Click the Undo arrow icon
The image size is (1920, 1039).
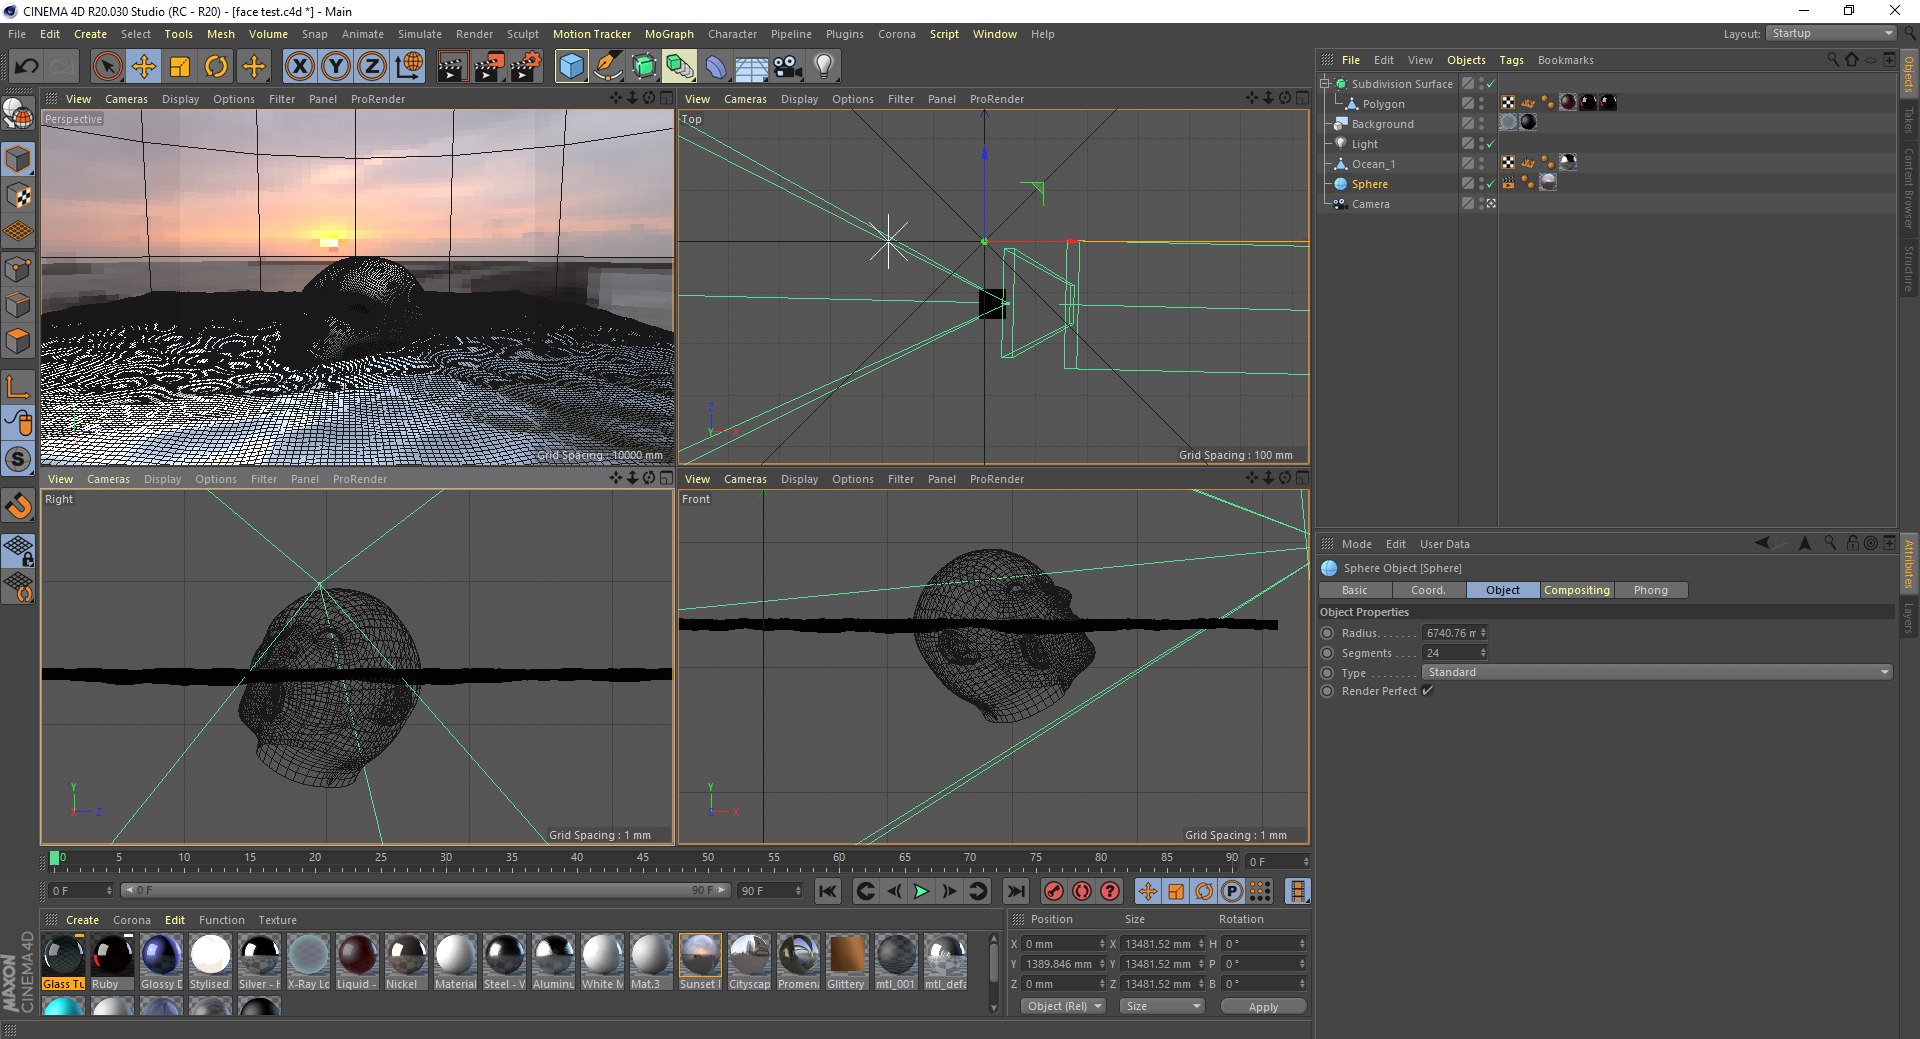(x=27, y=67)
